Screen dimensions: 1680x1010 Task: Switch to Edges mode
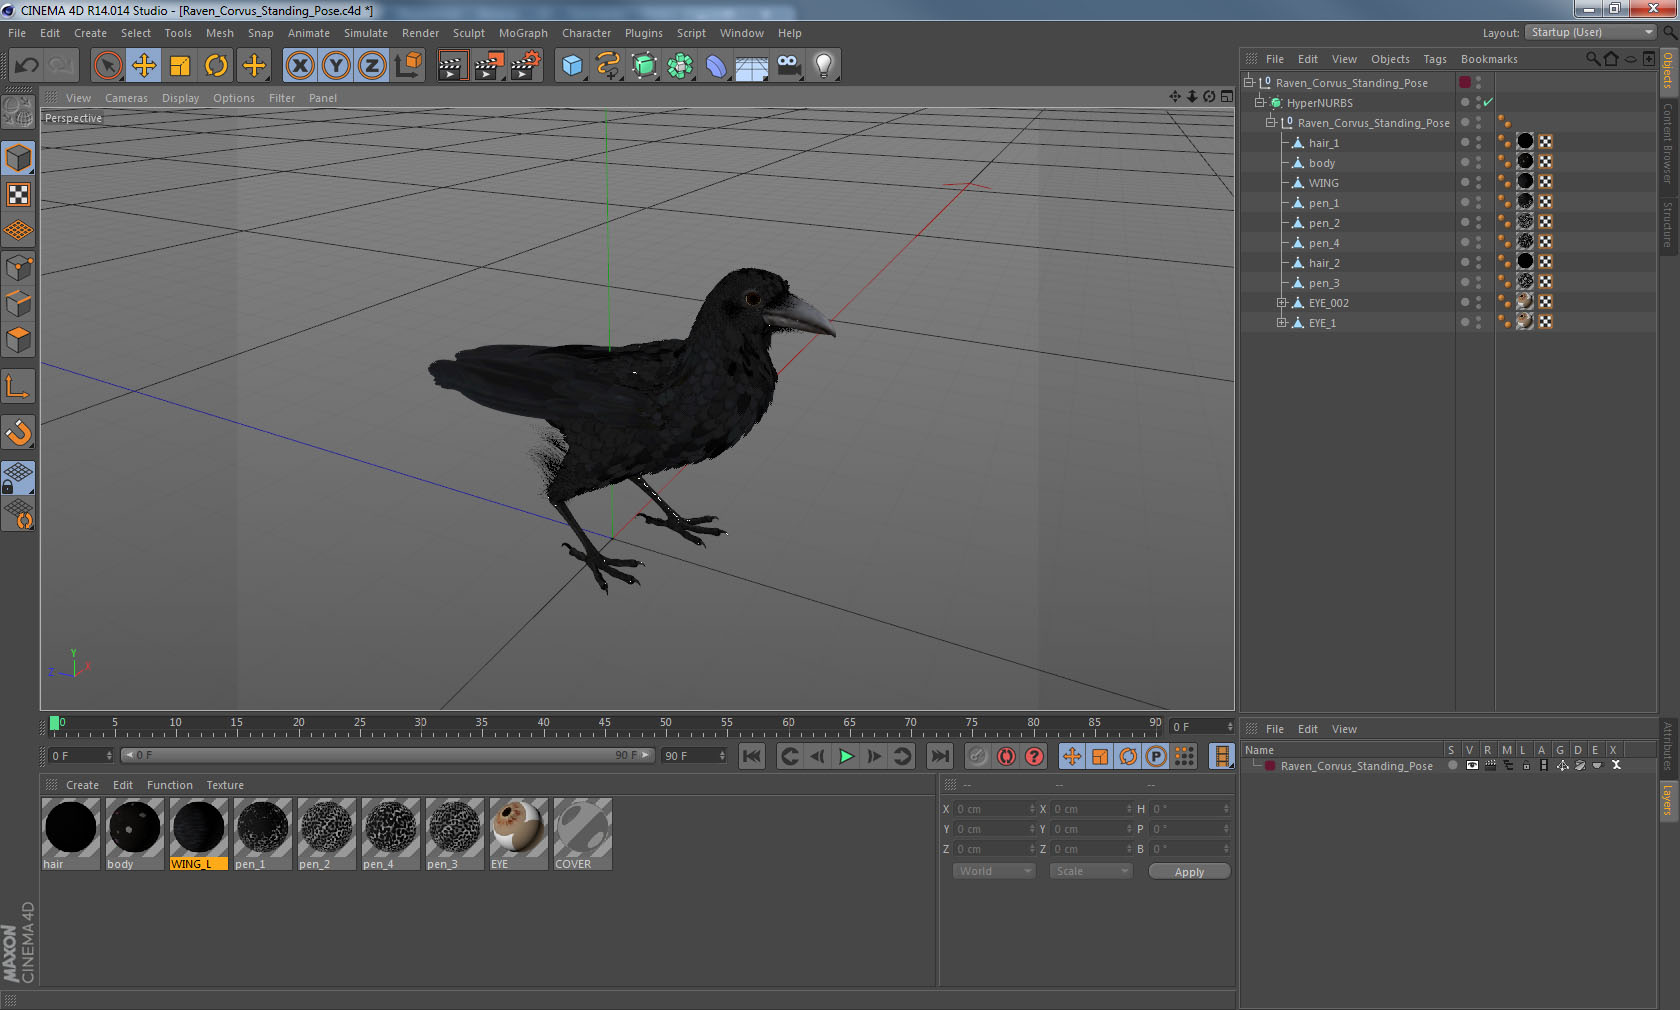click(x=18, y=304)
